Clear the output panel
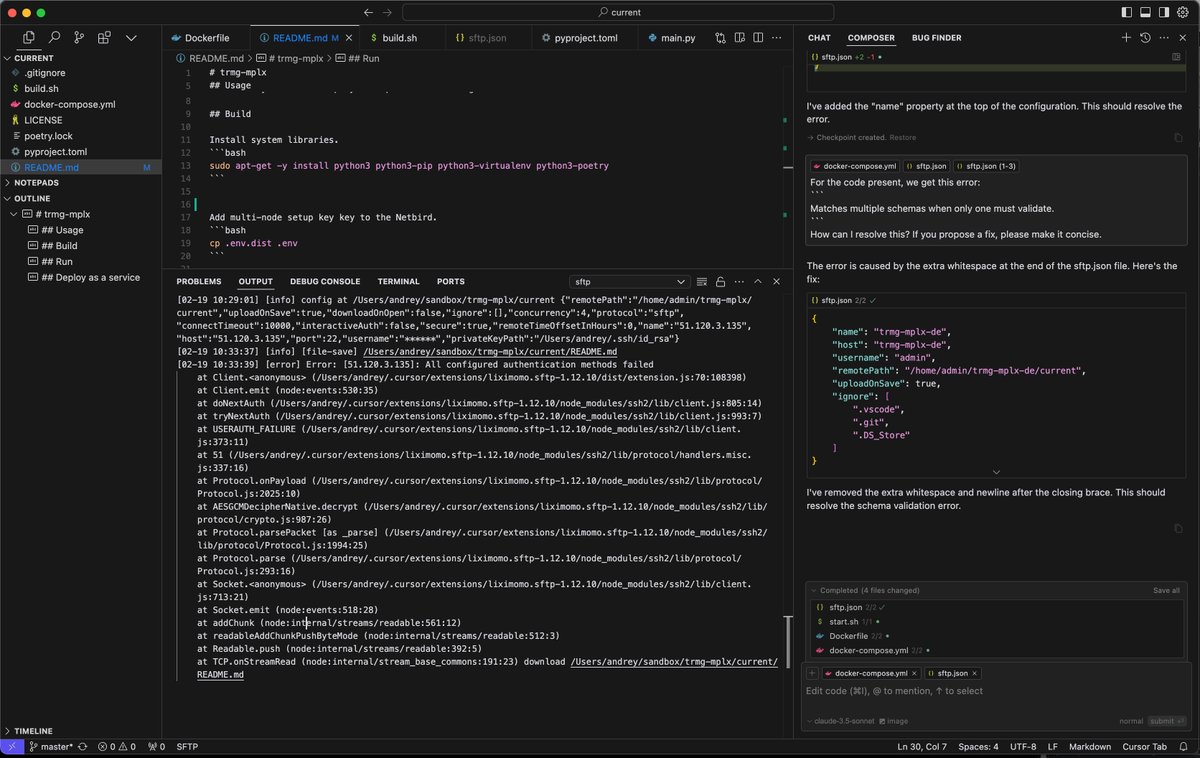The width and height of the screenshot is (1200, 758). click(x=702, y=282)
